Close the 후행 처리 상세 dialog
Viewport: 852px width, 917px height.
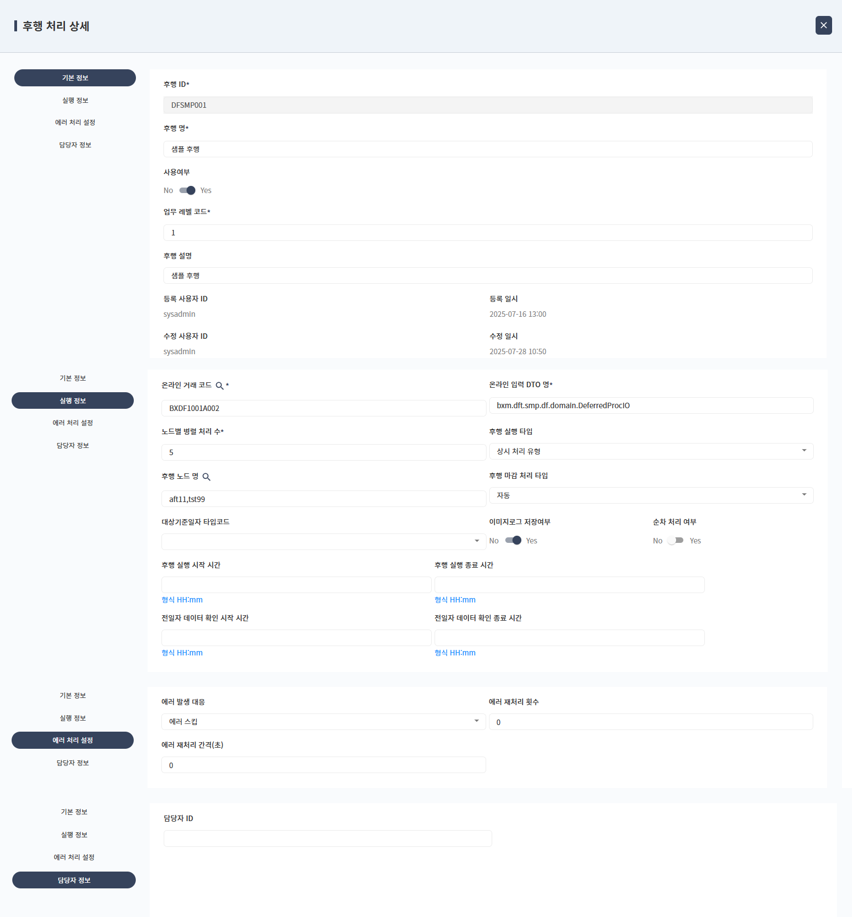(x=823, y=25)
